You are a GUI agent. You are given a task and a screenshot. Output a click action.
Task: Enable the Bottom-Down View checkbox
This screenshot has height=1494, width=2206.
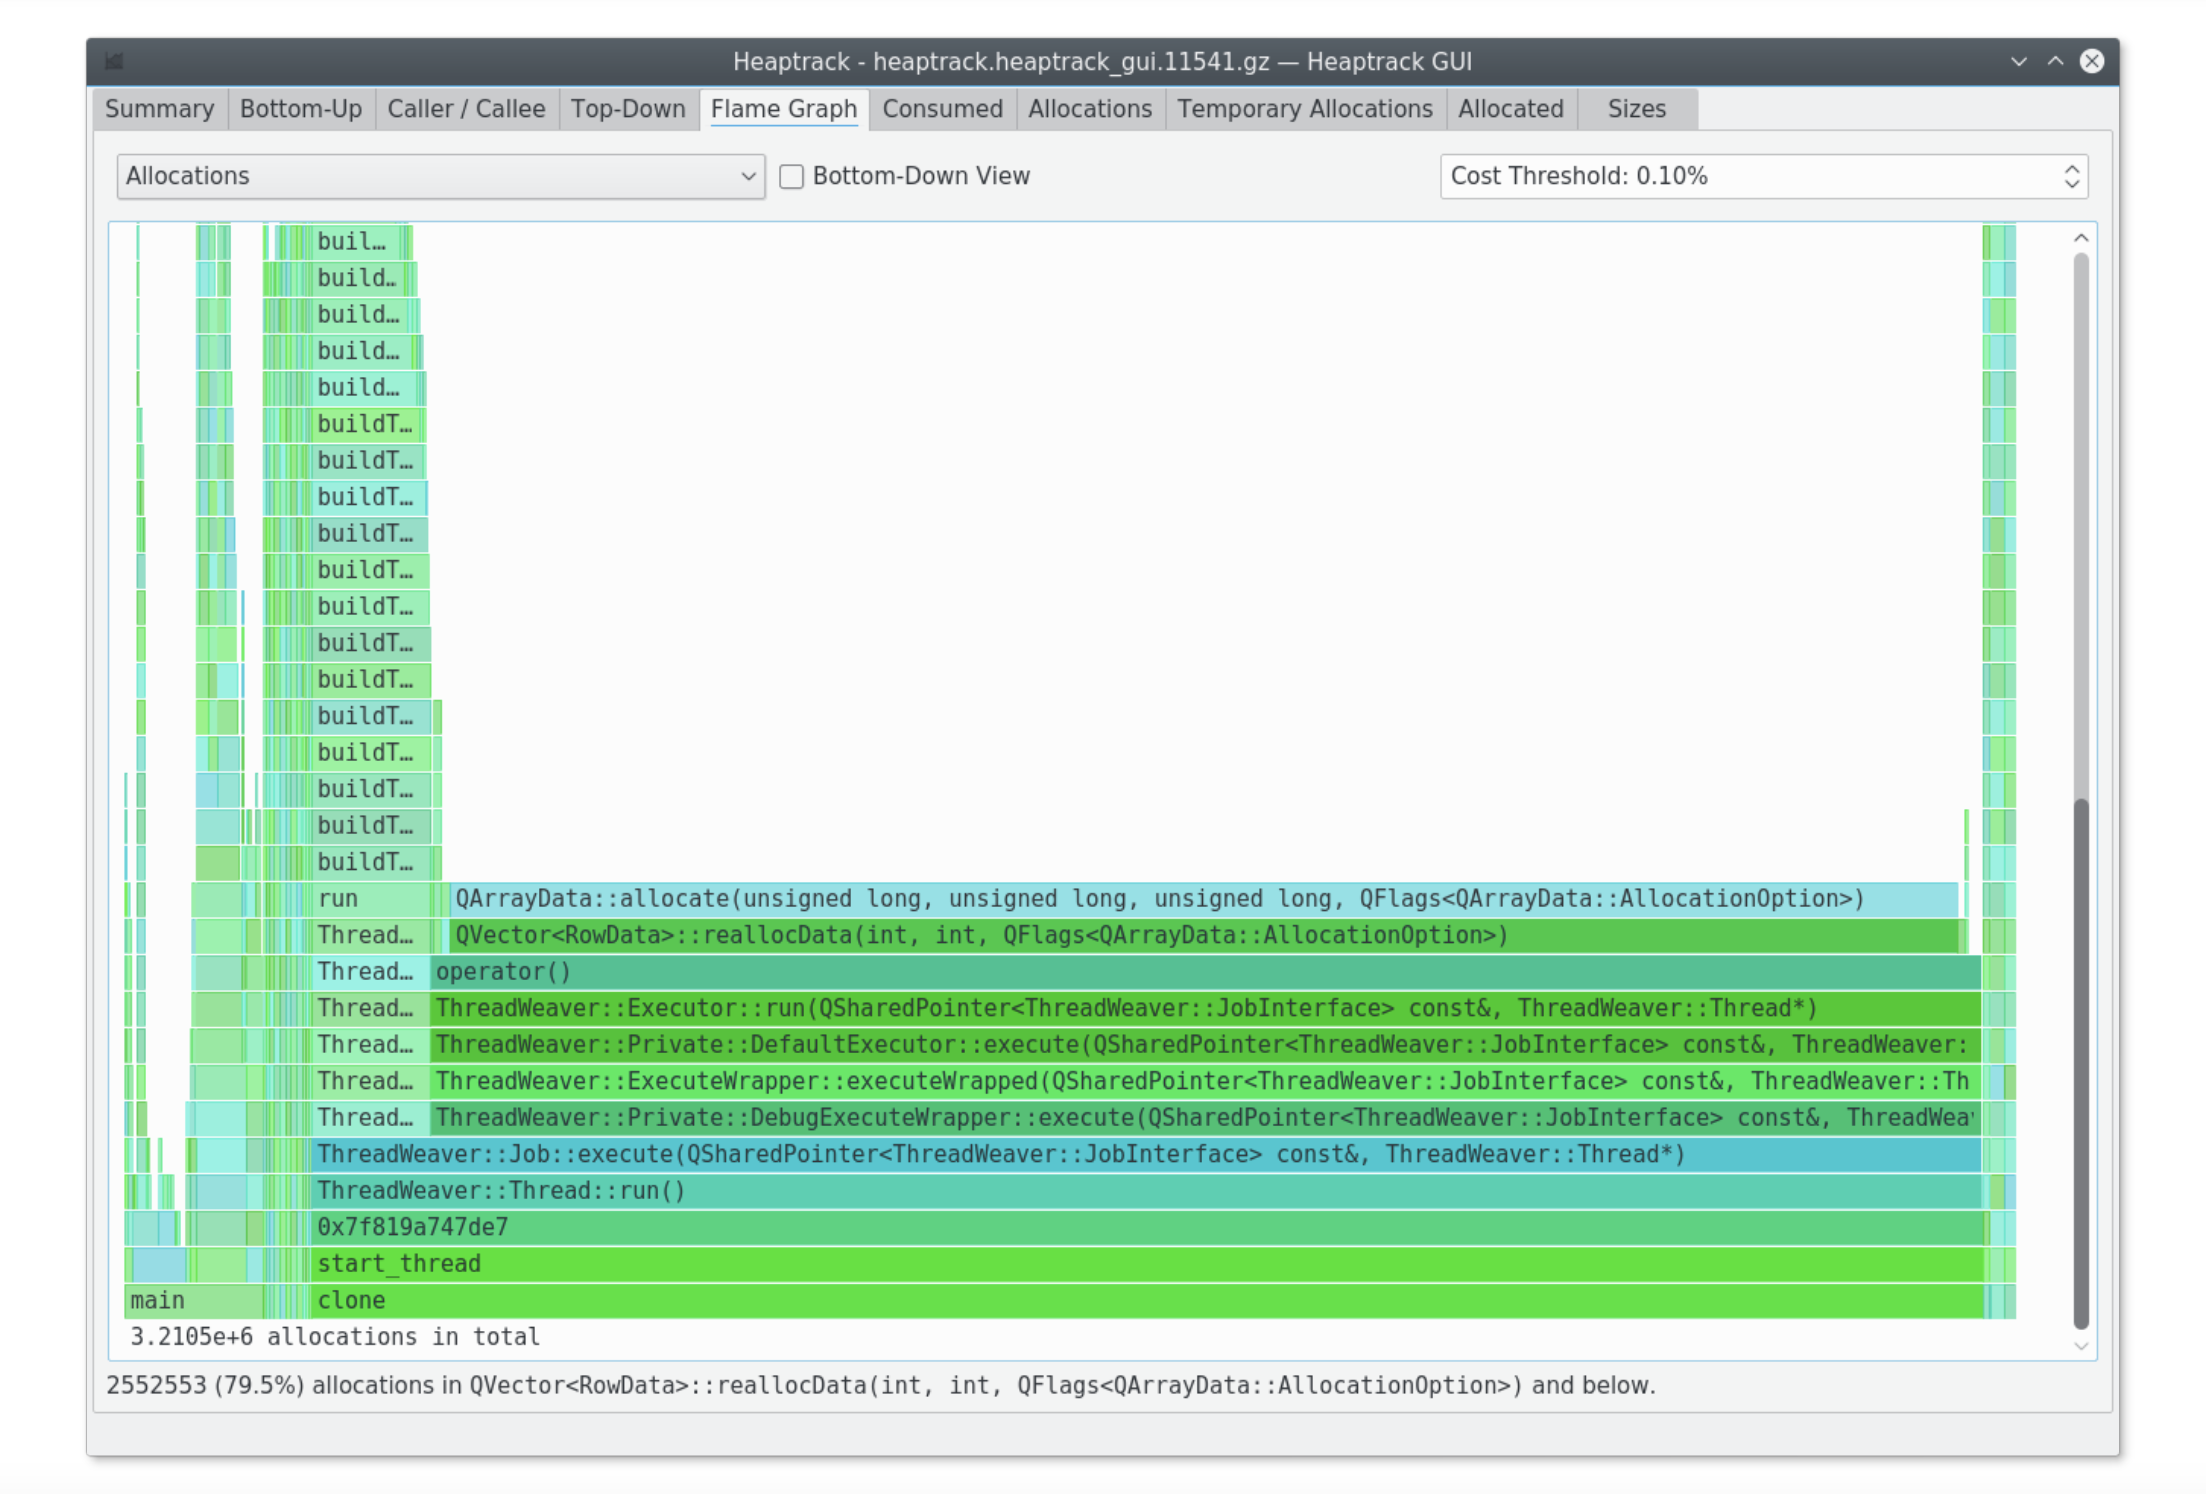click(x=791, y=177)
